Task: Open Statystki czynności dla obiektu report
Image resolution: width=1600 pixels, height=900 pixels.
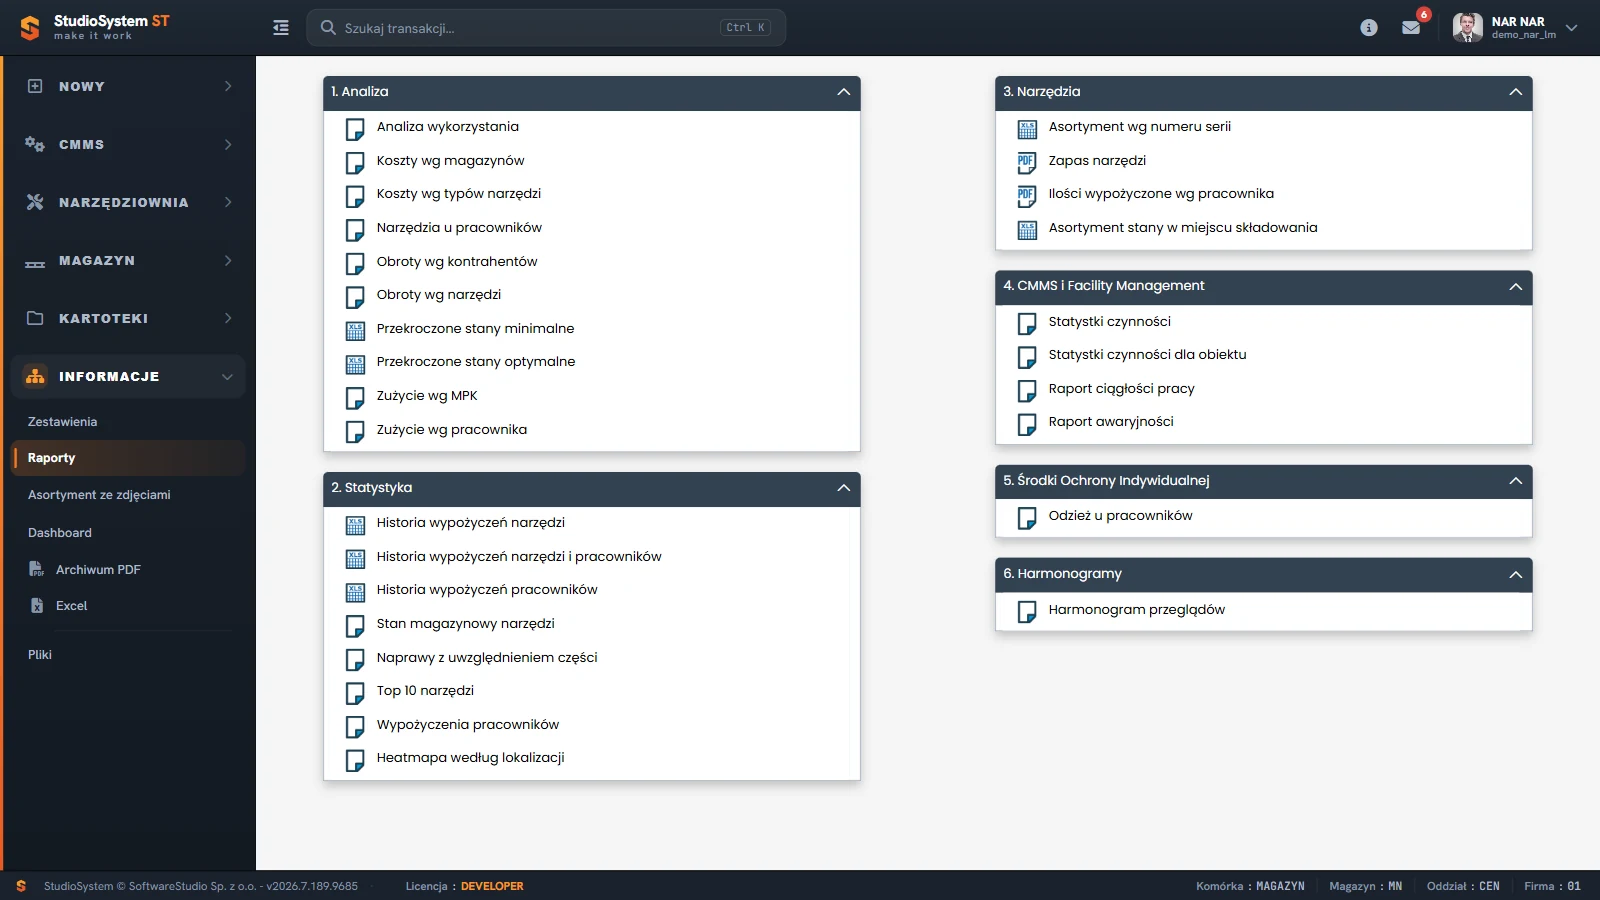Action: point(1147,355)
